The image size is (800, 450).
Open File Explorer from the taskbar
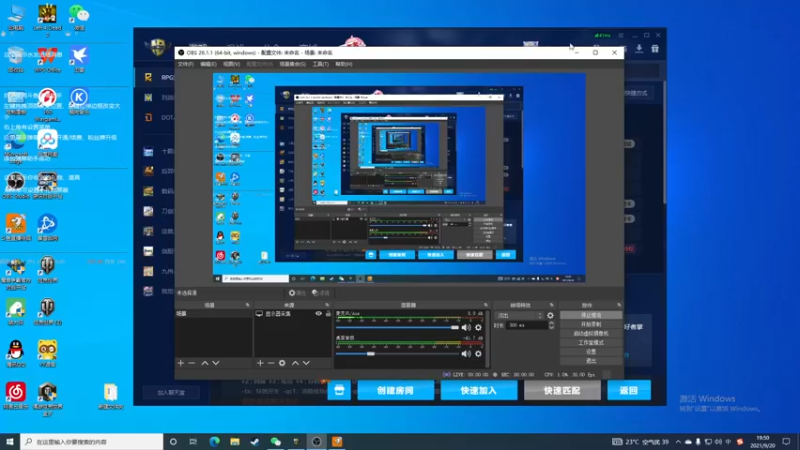click(x=235, y=442)
